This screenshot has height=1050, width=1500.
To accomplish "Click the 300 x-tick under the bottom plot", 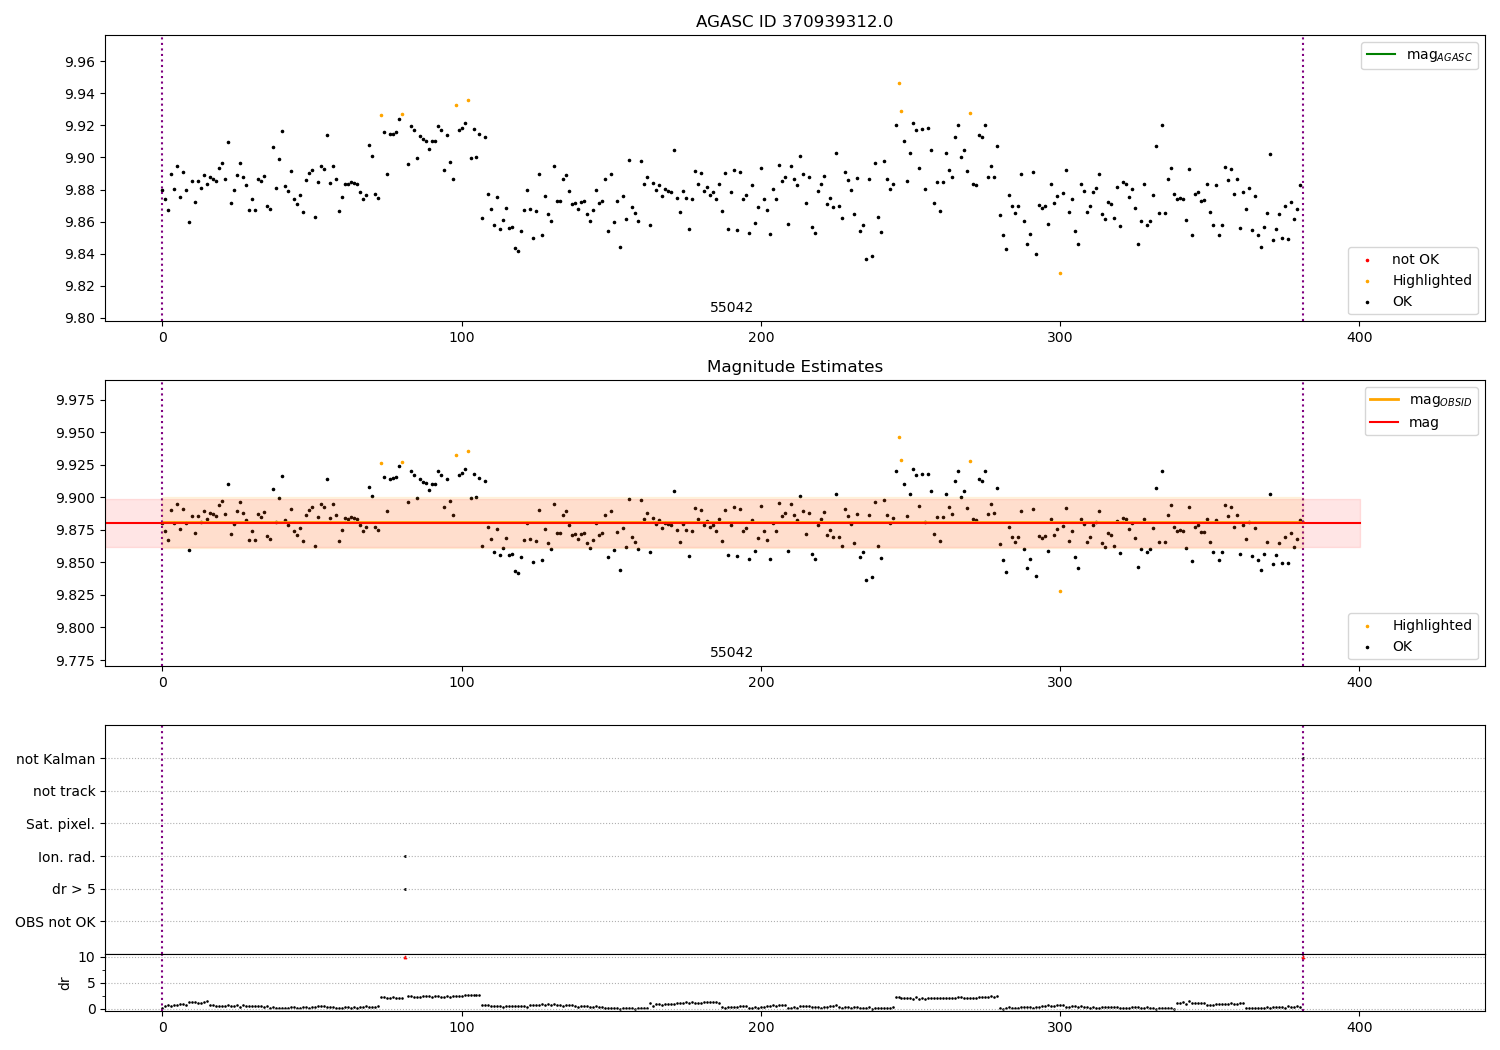I will (1060, 1028).
